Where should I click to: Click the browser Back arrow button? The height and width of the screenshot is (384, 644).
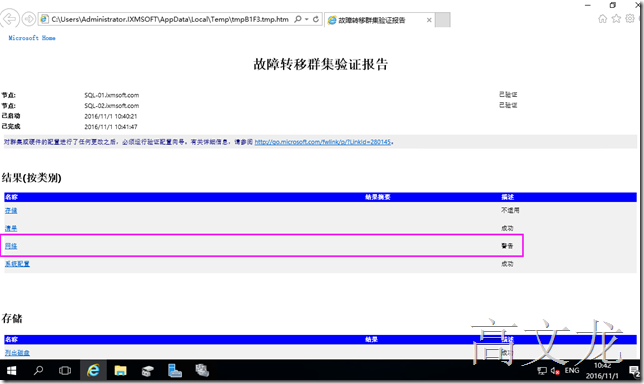pyautogui.click(x=10, y=19)
